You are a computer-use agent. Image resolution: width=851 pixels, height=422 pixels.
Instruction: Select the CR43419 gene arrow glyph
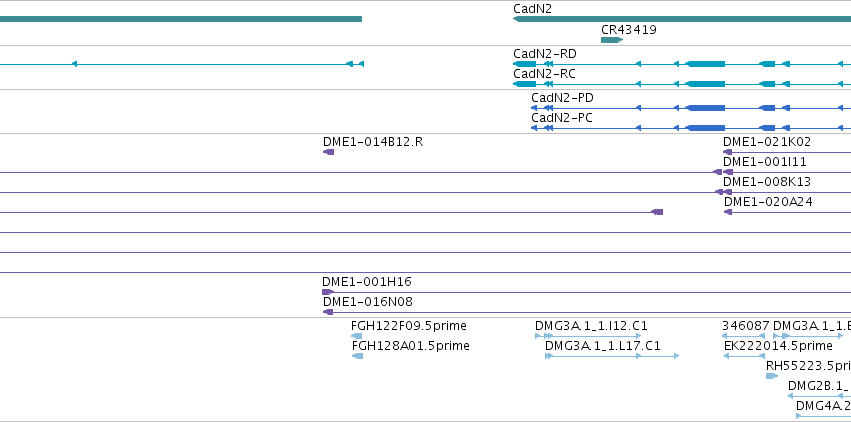pos(612,40)
